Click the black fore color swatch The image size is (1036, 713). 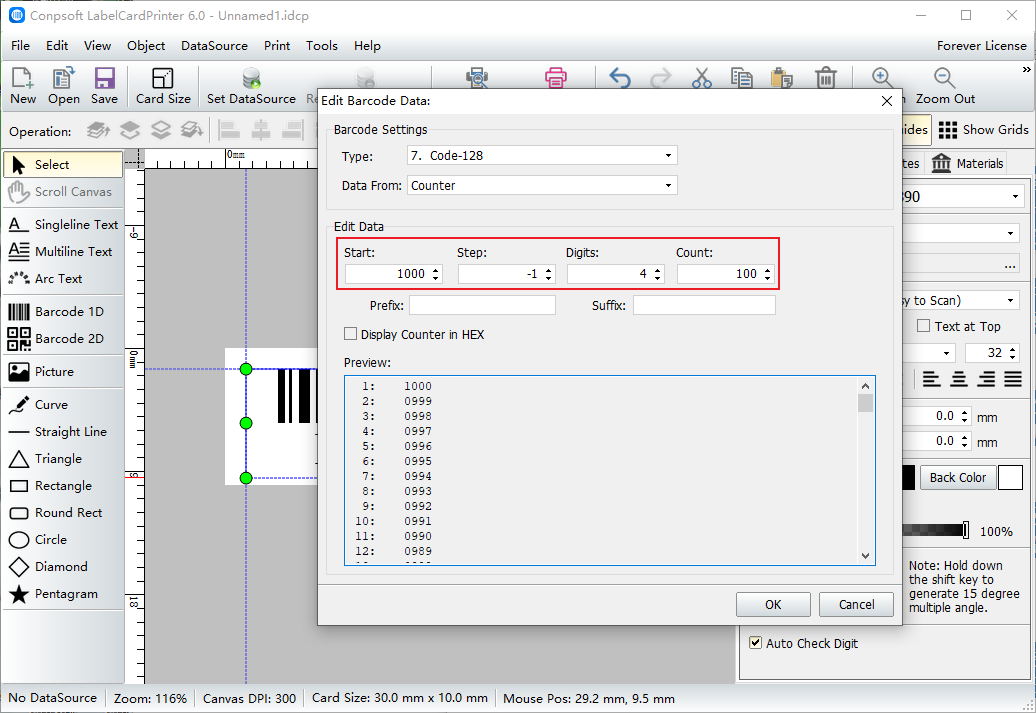pyautogui.click(x=908, y=478)
